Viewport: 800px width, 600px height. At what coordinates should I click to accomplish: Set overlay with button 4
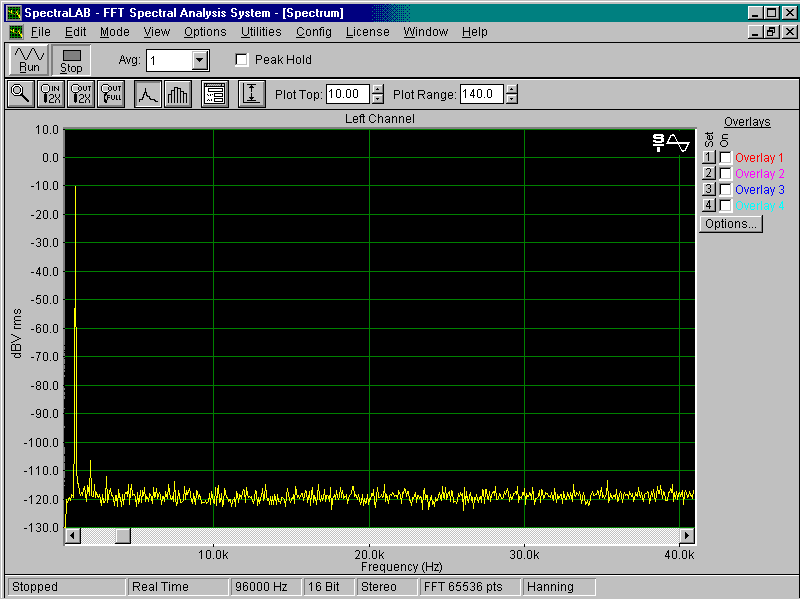[x=709, y=205]
